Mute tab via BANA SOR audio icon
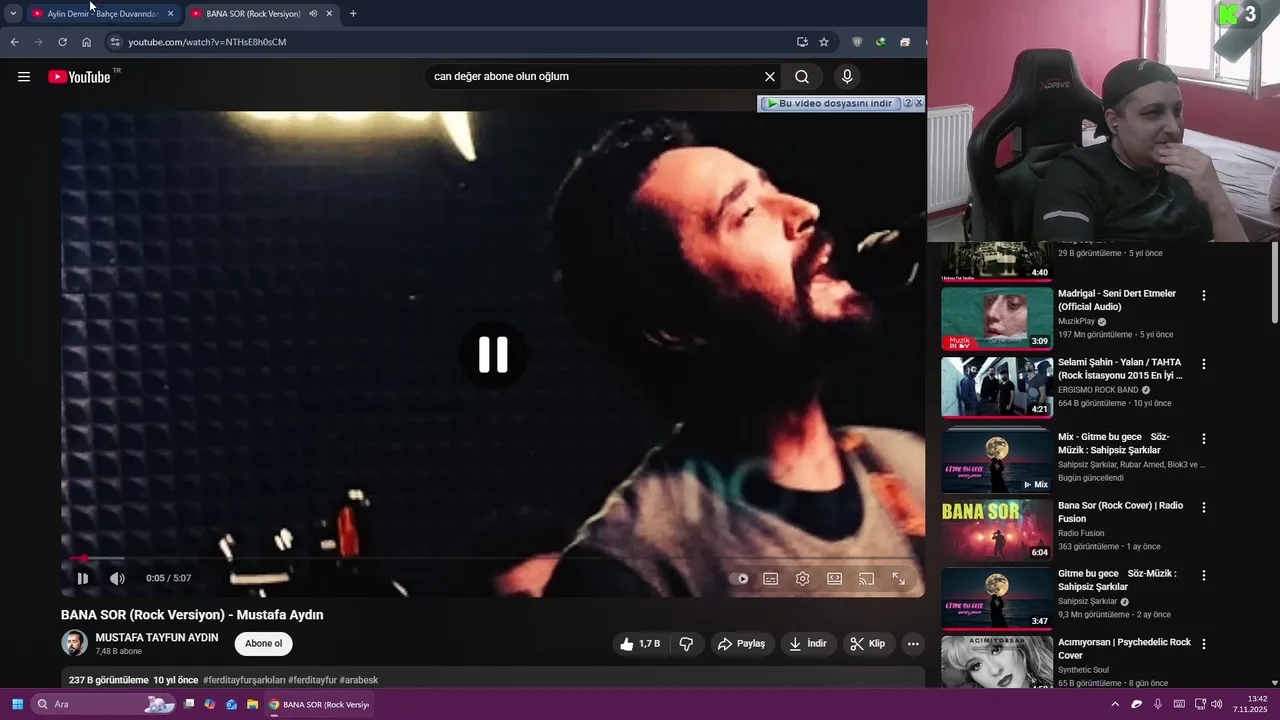The width and height of the screenshot is (1280, 720). point(313,14)
